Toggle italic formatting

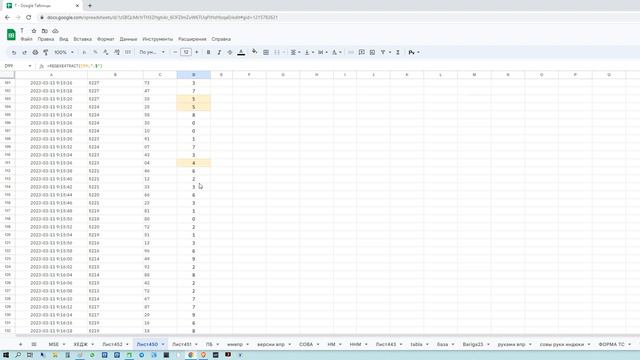(x=219, y=53)
